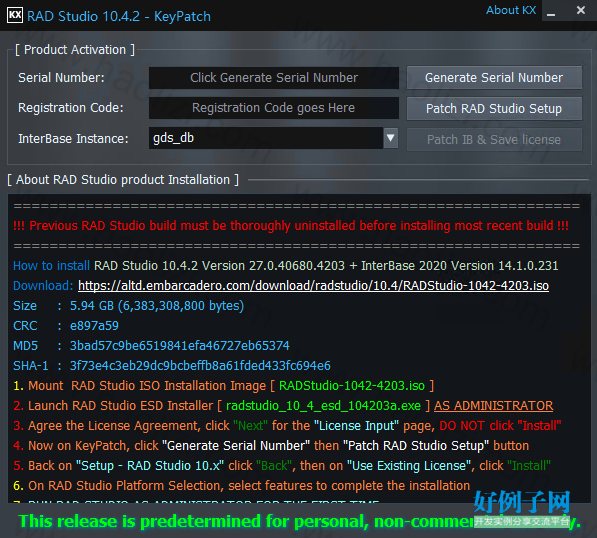597x538 pixels.
Task: Click Patch IB & Save license button
Action: (494, 140)
